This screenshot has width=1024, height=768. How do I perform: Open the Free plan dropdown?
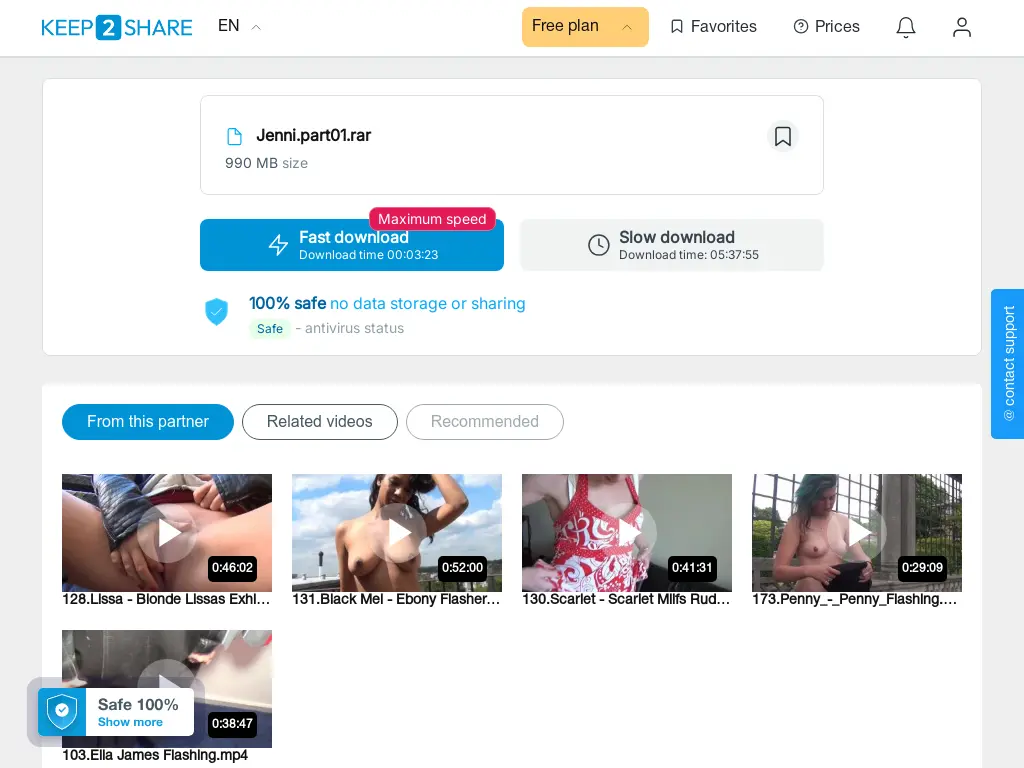[584, 27]
